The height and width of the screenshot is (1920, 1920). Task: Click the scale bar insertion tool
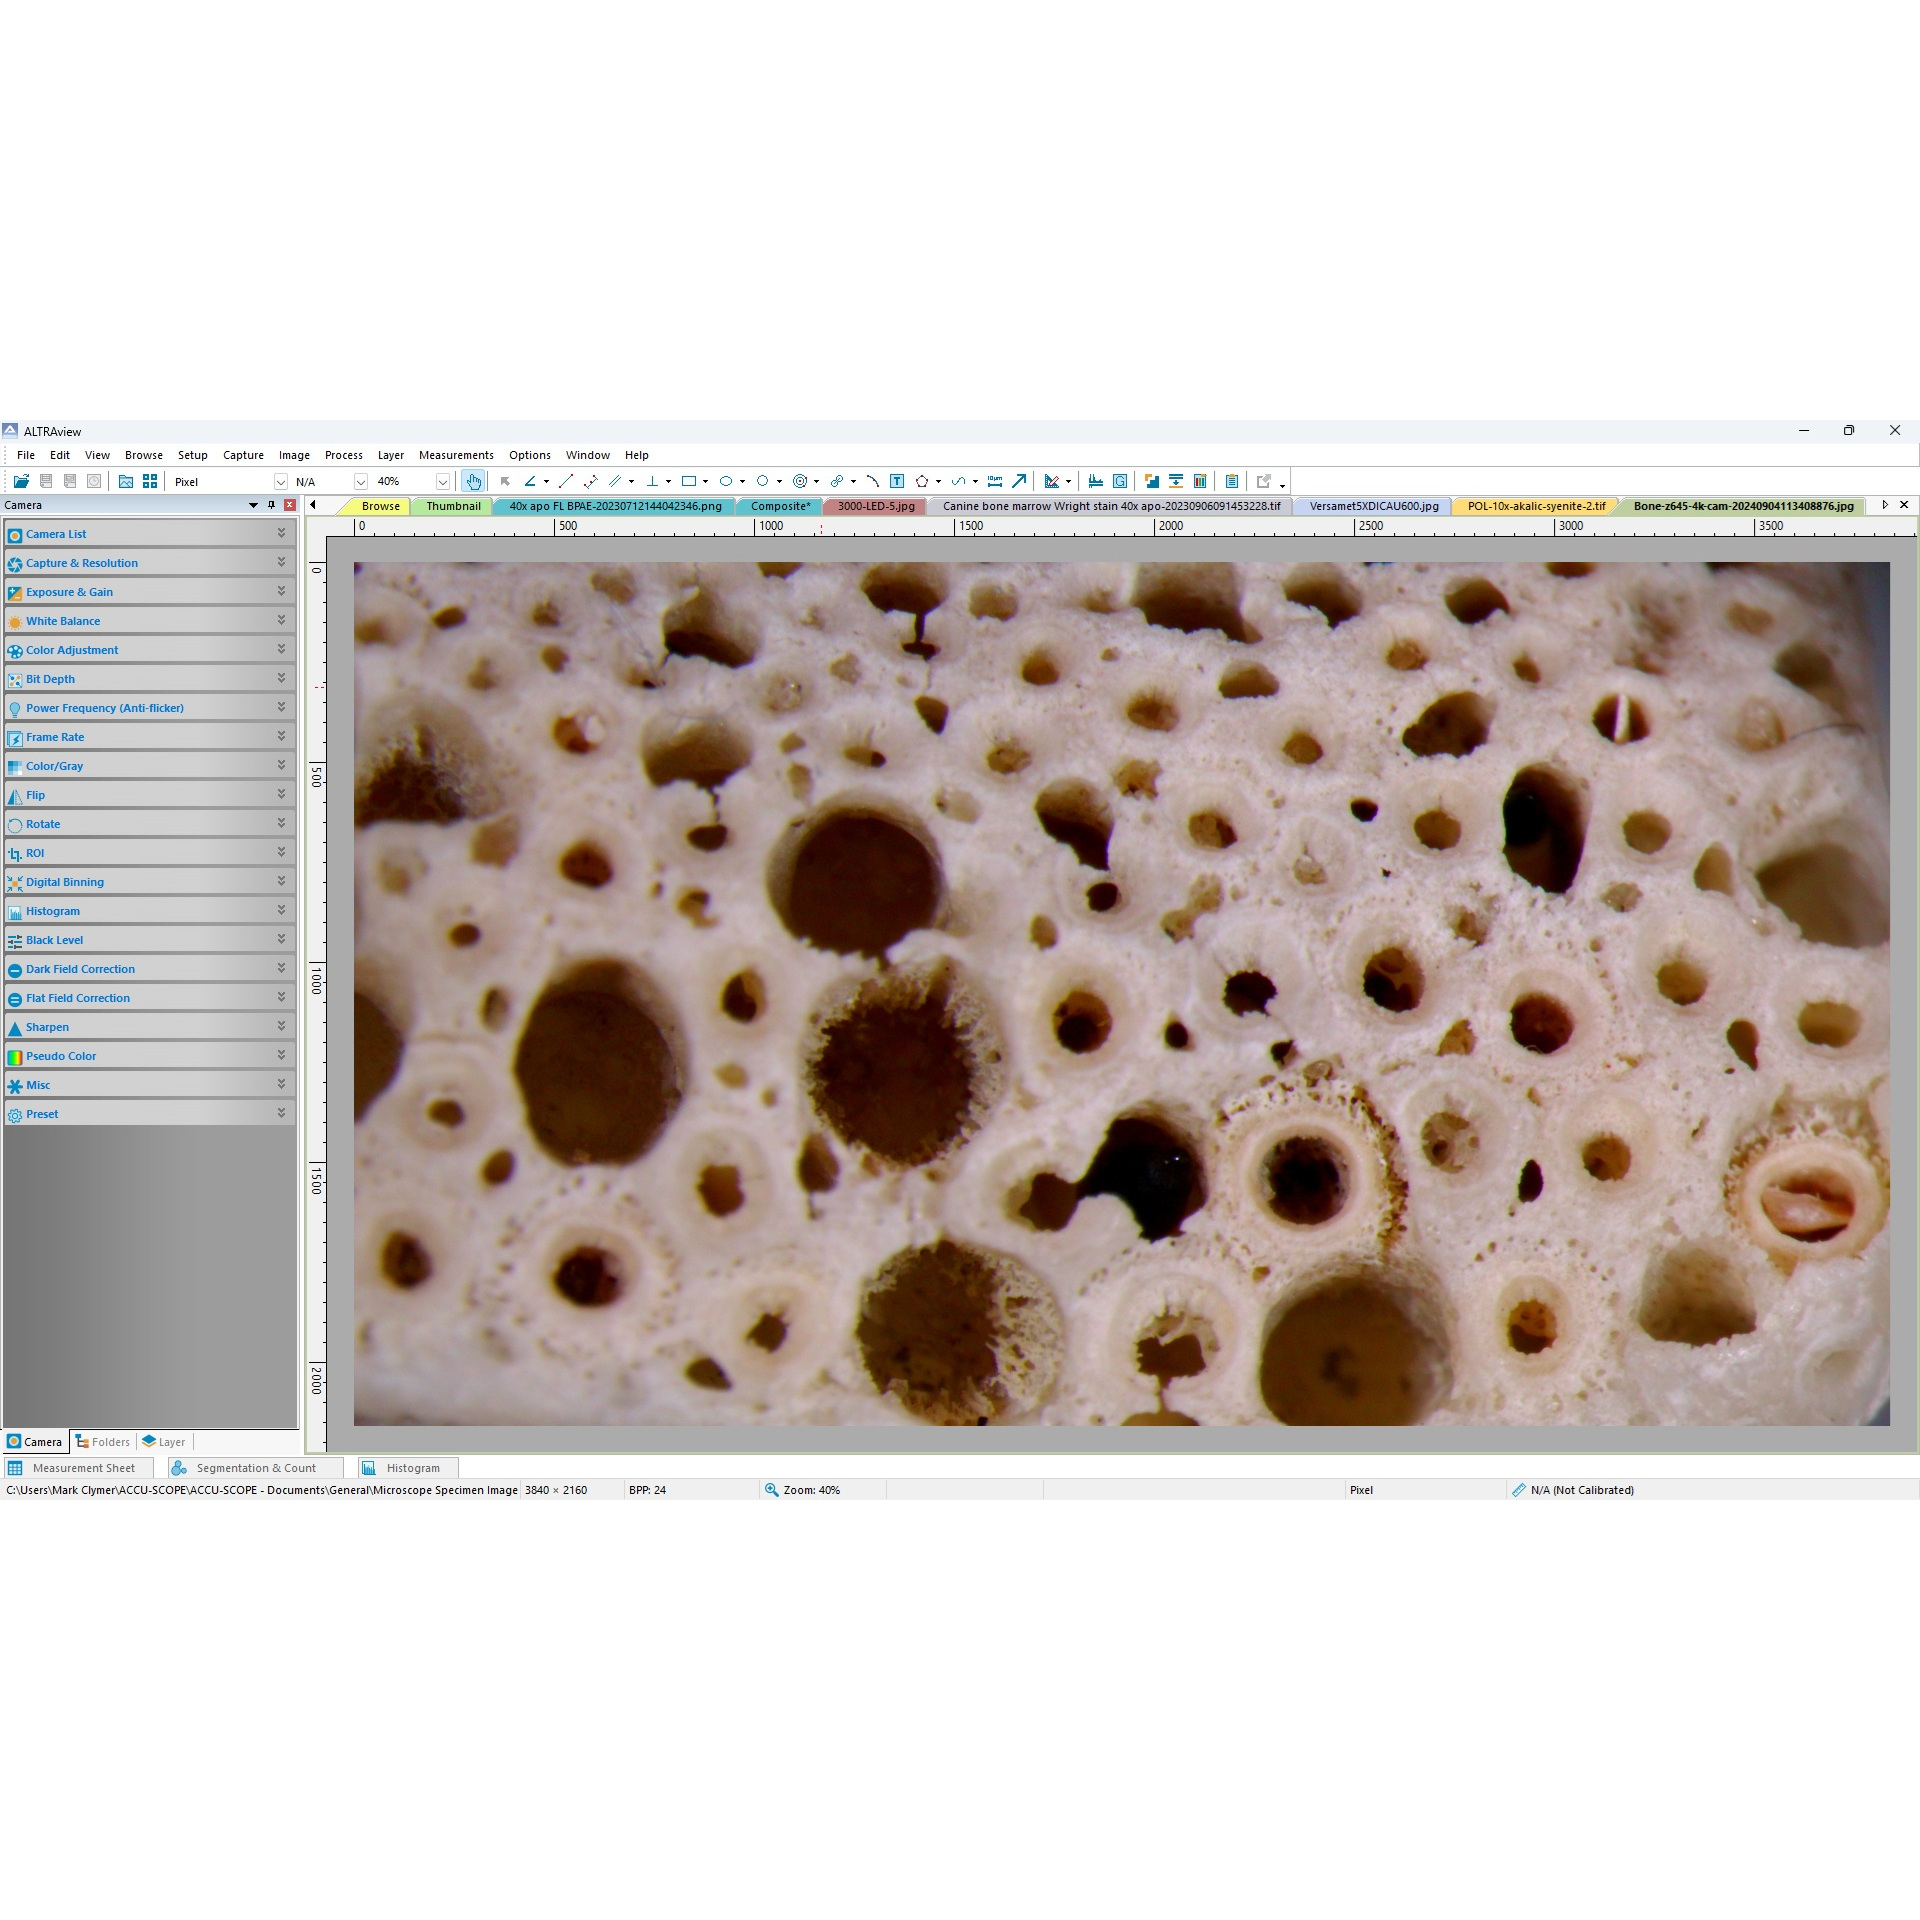[x=995, y=481]
